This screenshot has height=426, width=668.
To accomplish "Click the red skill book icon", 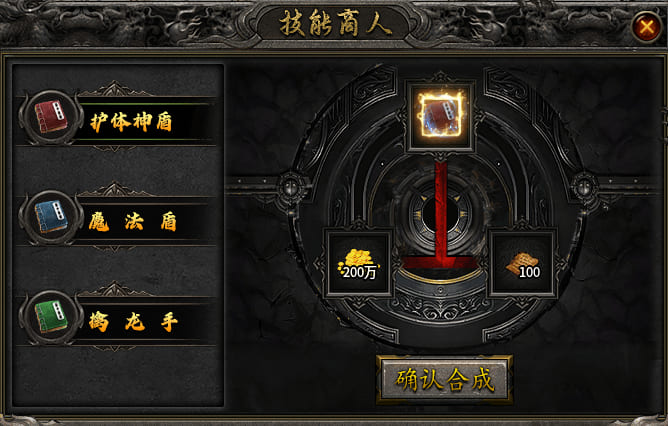I will (x=51, y=117).
